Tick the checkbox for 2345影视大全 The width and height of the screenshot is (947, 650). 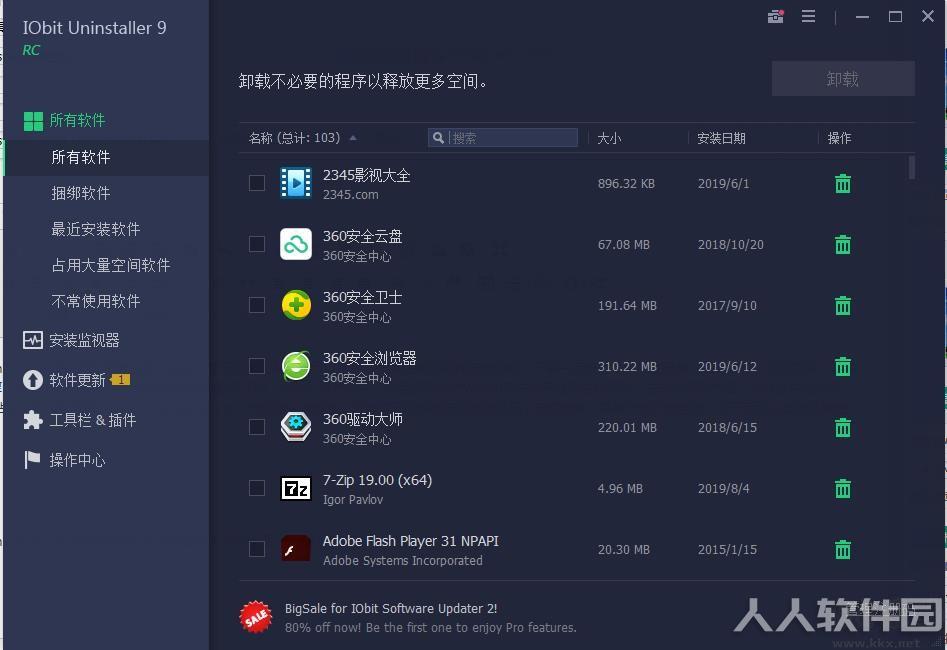[x=257, y=183]
